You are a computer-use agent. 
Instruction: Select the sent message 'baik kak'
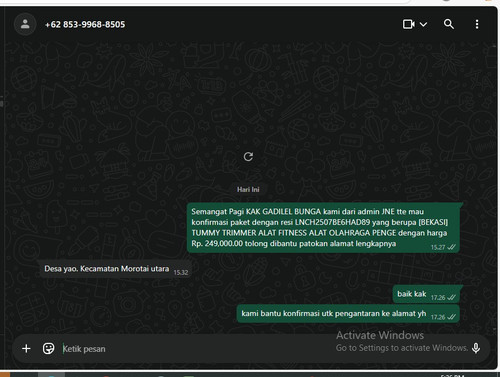coord(426,294)
